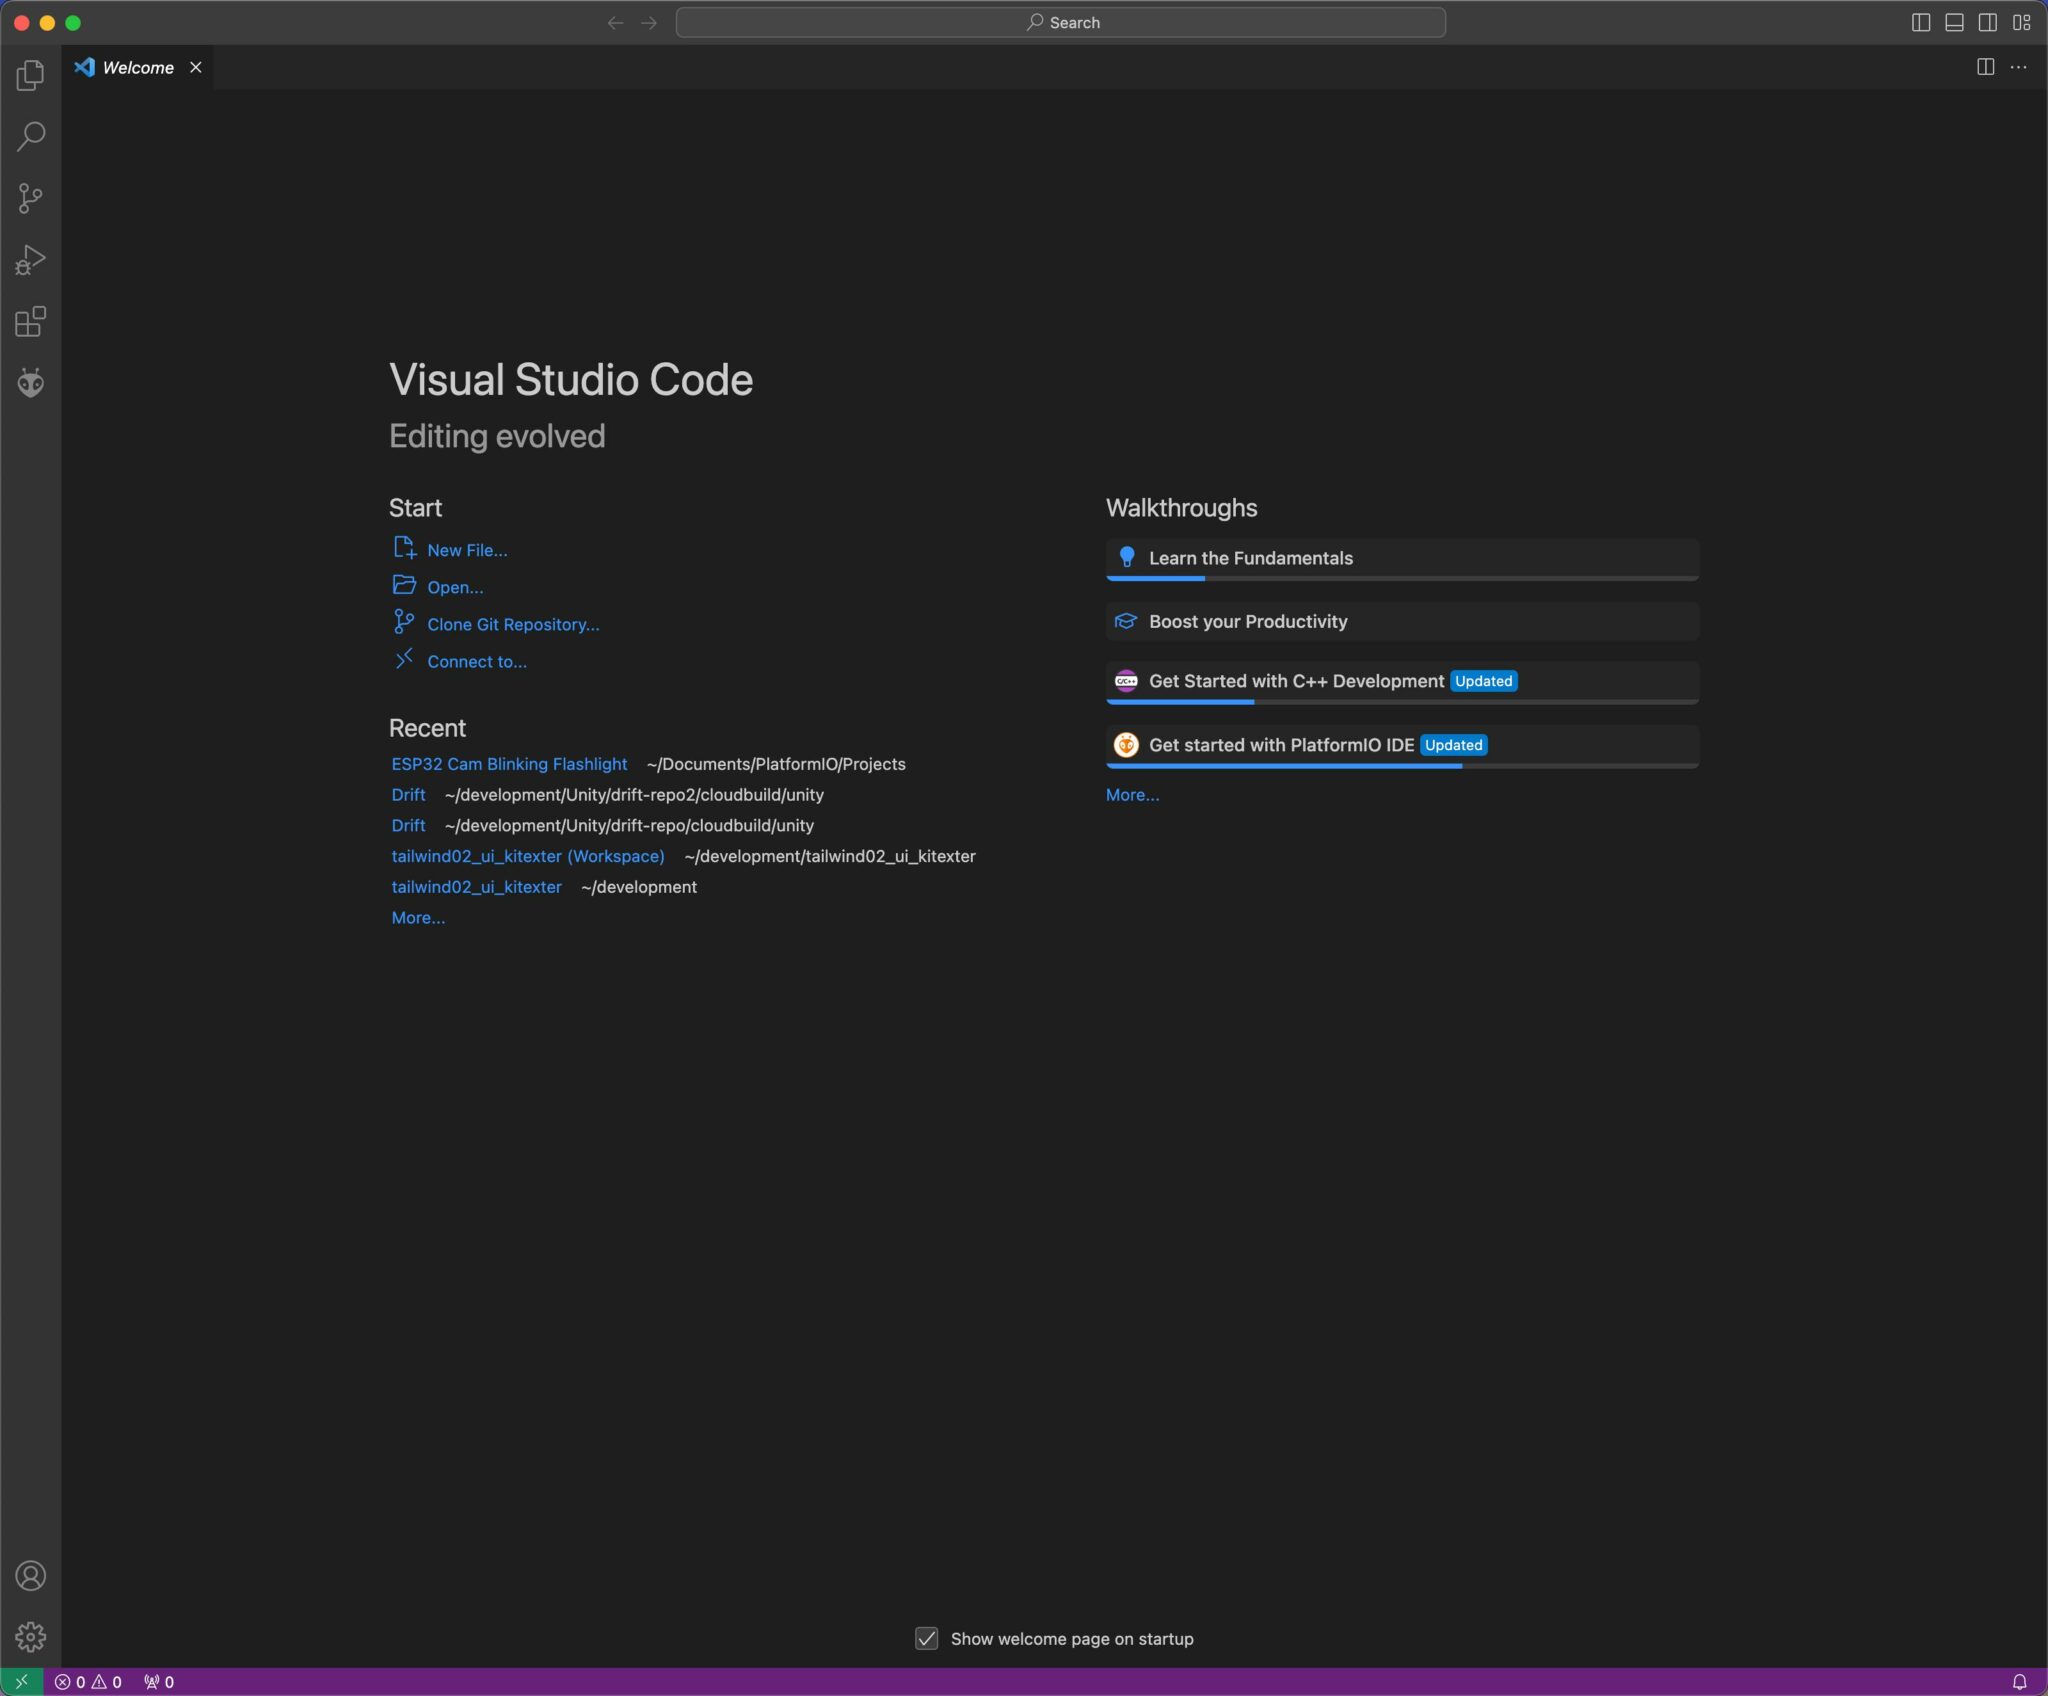The width and height of the screenshot is (2048, 1696).
Task: Open the PlatformIO alien icon panel
Action: click(x=30, y=383)
